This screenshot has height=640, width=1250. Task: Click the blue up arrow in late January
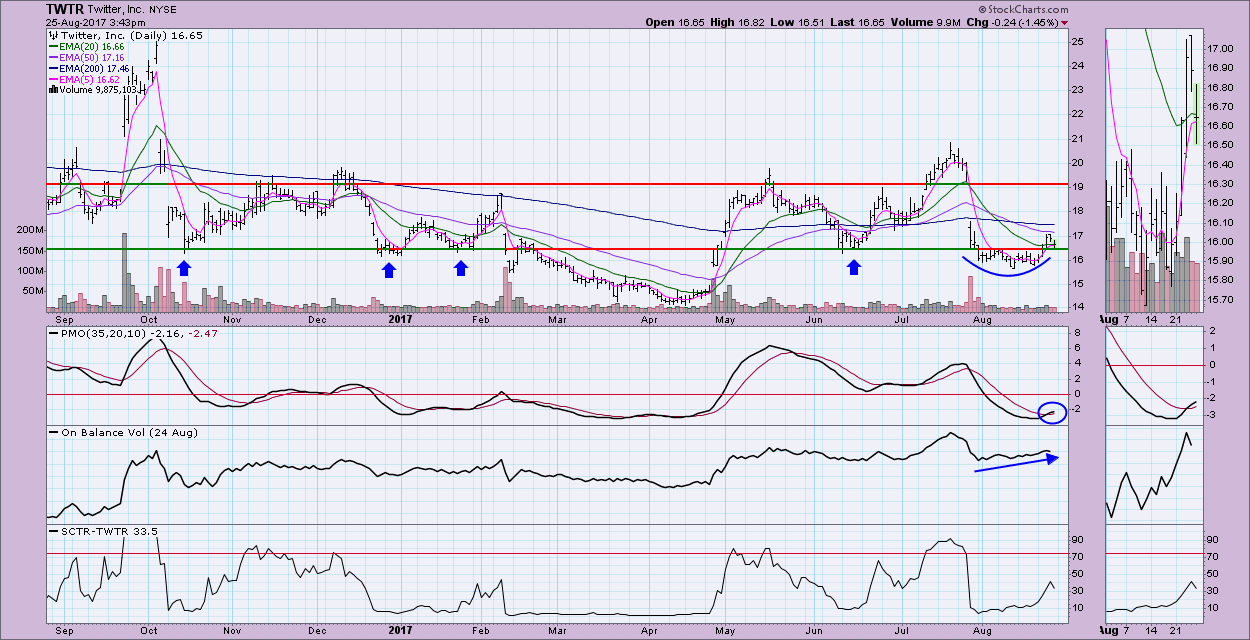click(x=461, y=267)
